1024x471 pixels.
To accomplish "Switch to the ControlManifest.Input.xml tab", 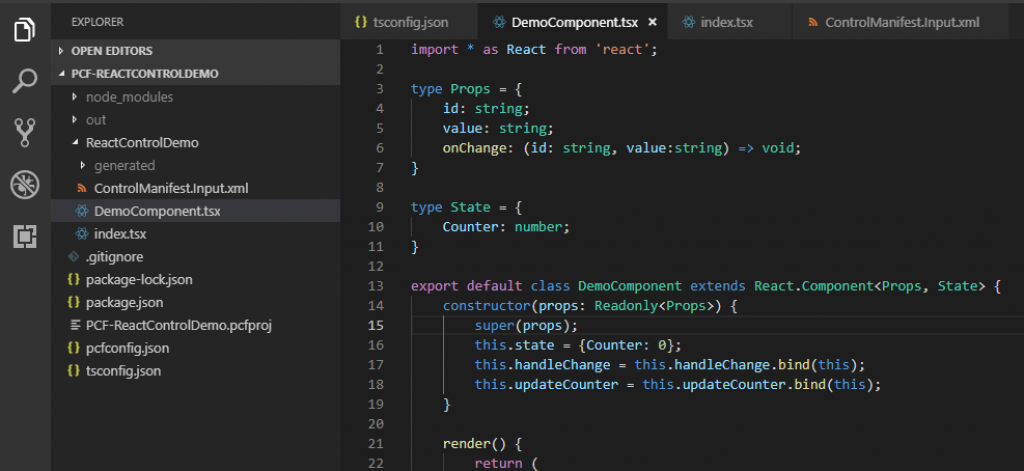I will tap(903, 22).
